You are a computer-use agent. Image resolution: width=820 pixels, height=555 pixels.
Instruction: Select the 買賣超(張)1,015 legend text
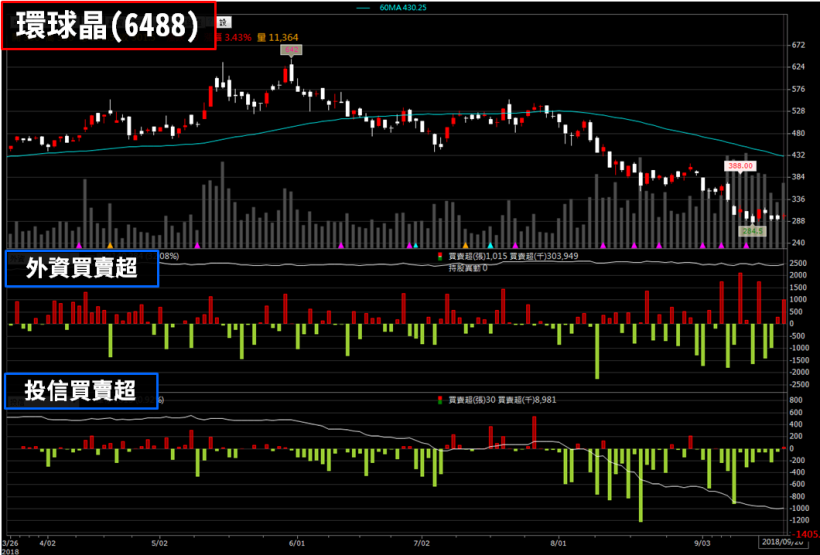(x=476, y=256)
